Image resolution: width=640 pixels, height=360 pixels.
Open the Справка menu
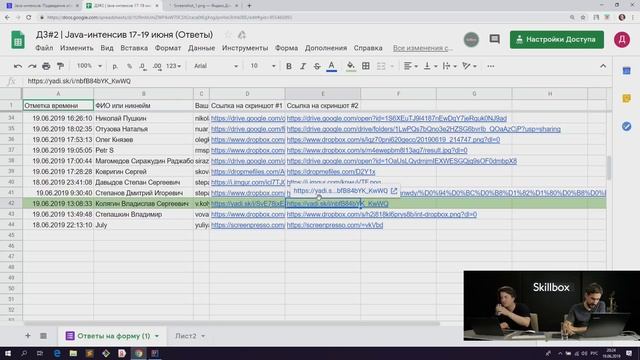tap(368, 48)
